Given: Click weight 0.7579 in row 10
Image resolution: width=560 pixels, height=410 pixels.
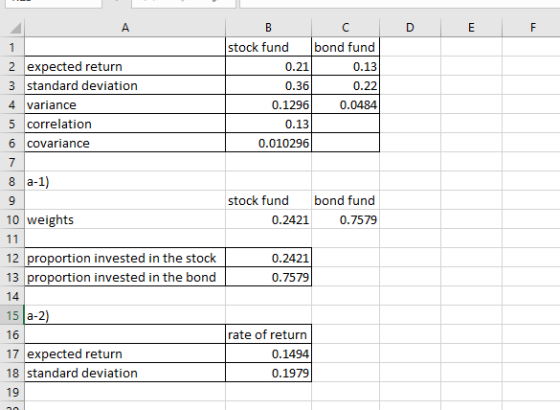Looking at the screenshot, I should (345, 220).
